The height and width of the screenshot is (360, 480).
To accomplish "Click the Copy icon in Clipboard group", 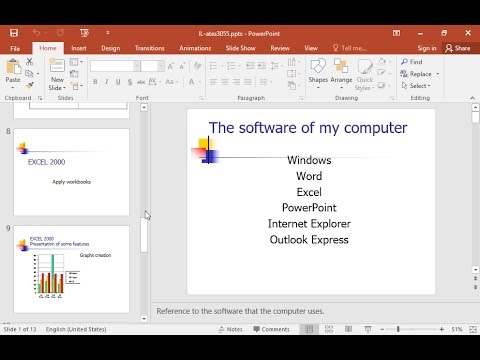I will tap(29, 73).
